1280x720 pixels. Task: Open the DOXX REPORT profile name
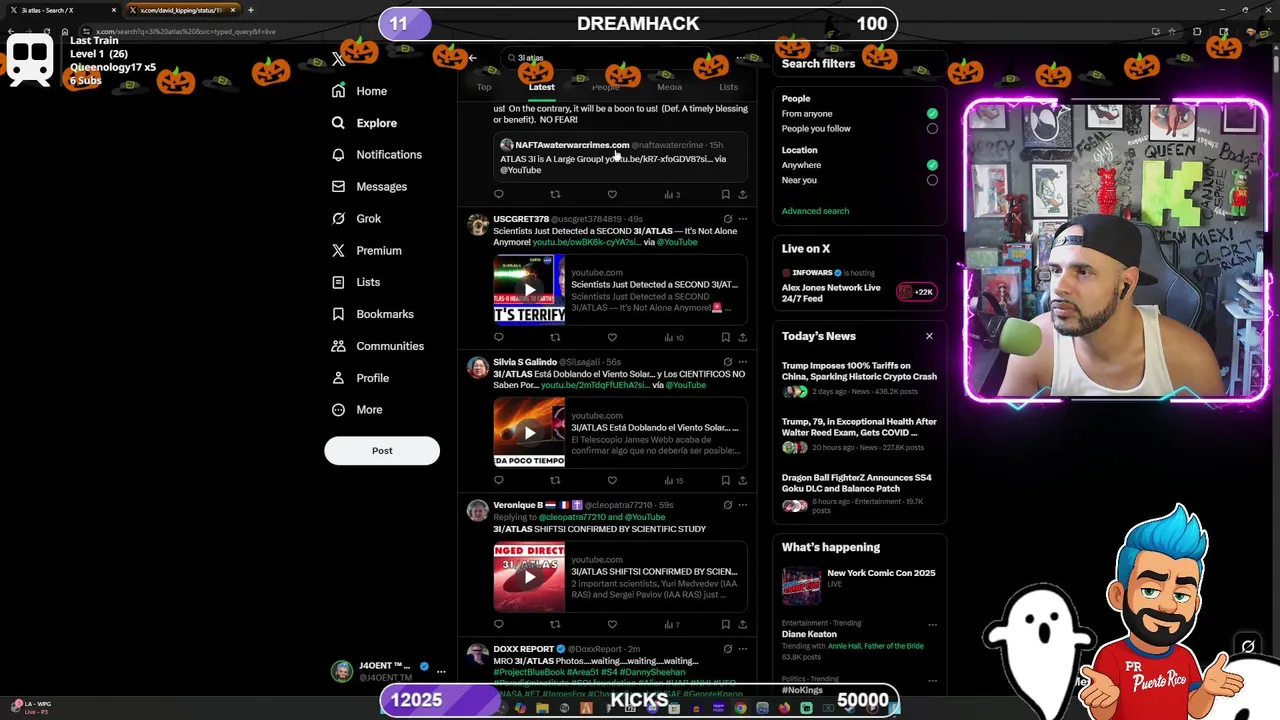point(523,649)
